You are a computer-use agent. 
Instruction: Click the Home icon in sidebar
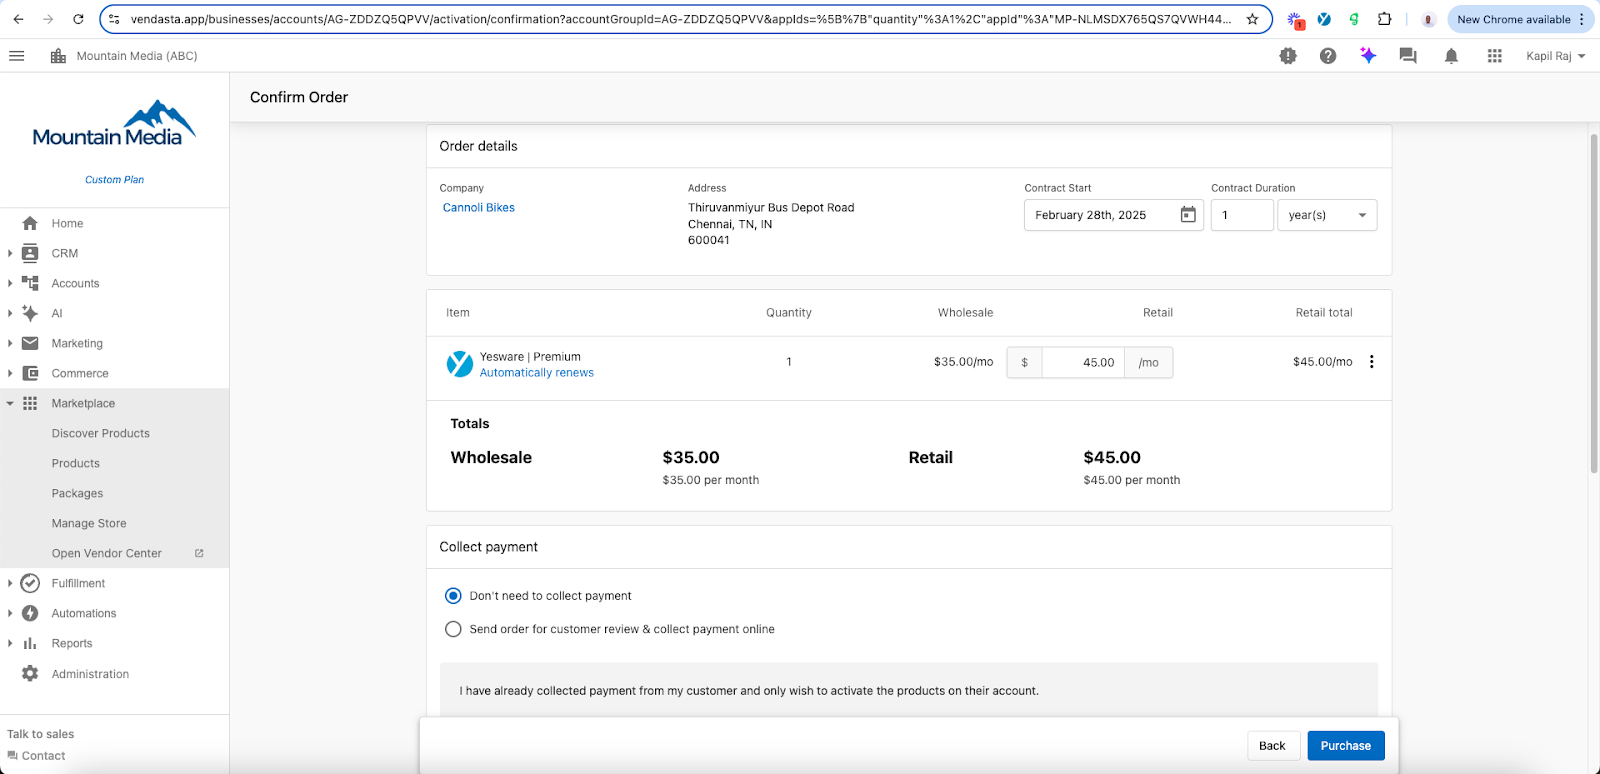point(30,223)
